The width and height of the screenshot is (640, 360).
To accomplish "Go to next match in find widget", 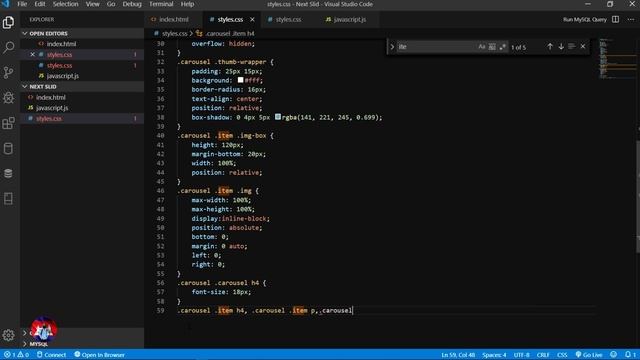I will 561,47.
